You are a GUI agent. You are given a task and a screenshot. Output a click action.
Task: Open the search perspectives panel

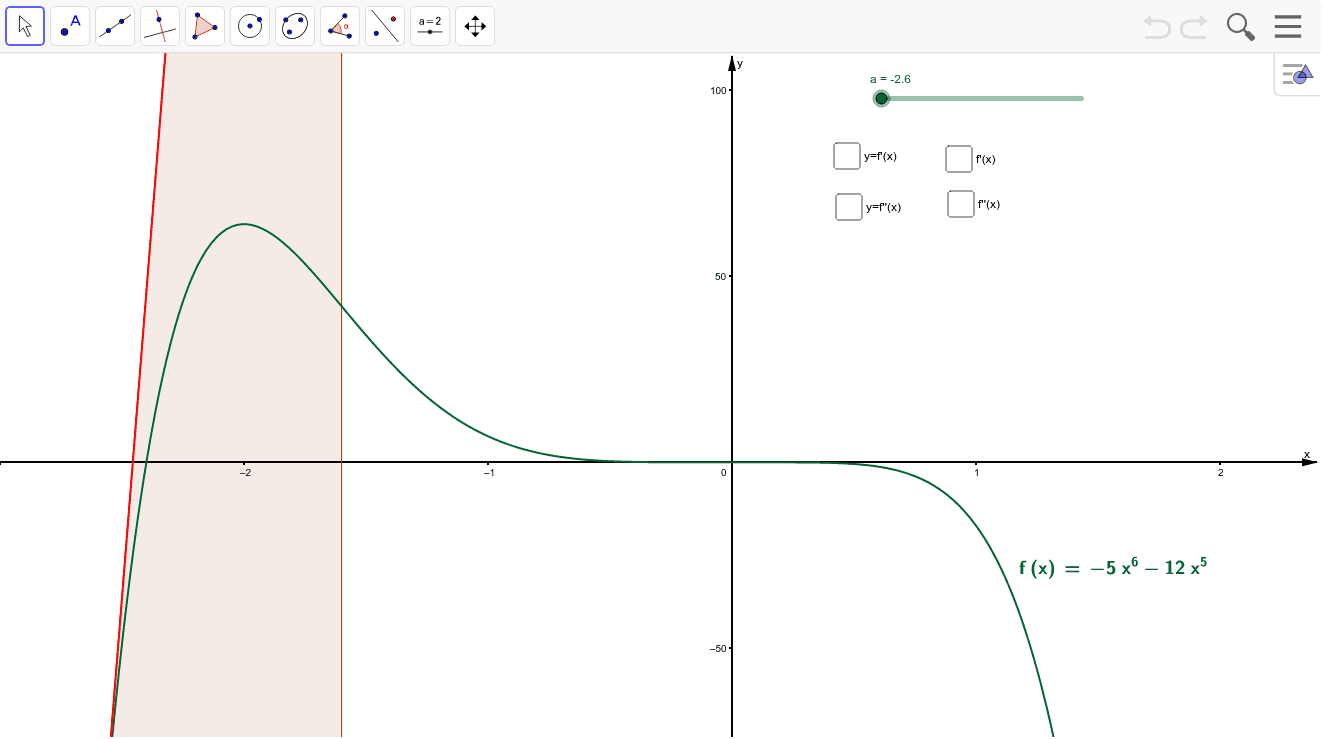click(1240, 26)
